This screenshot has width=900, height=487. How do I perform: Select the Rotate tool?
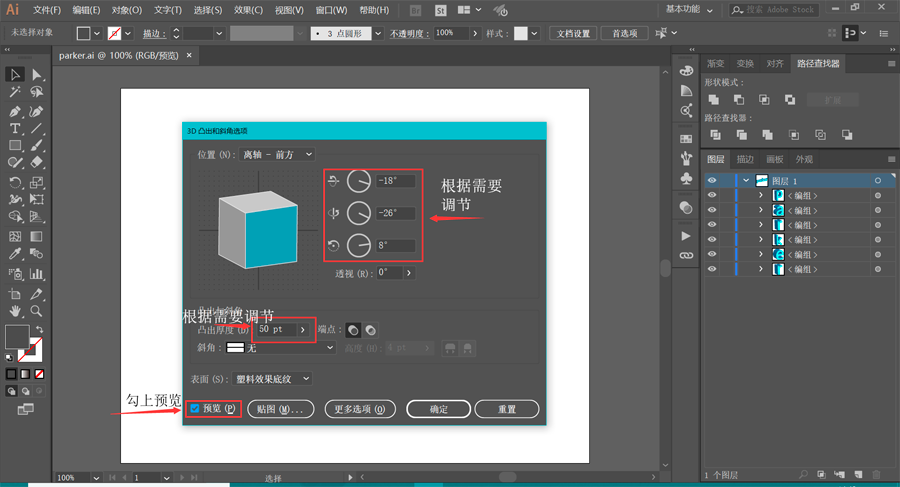coord(15,183)
